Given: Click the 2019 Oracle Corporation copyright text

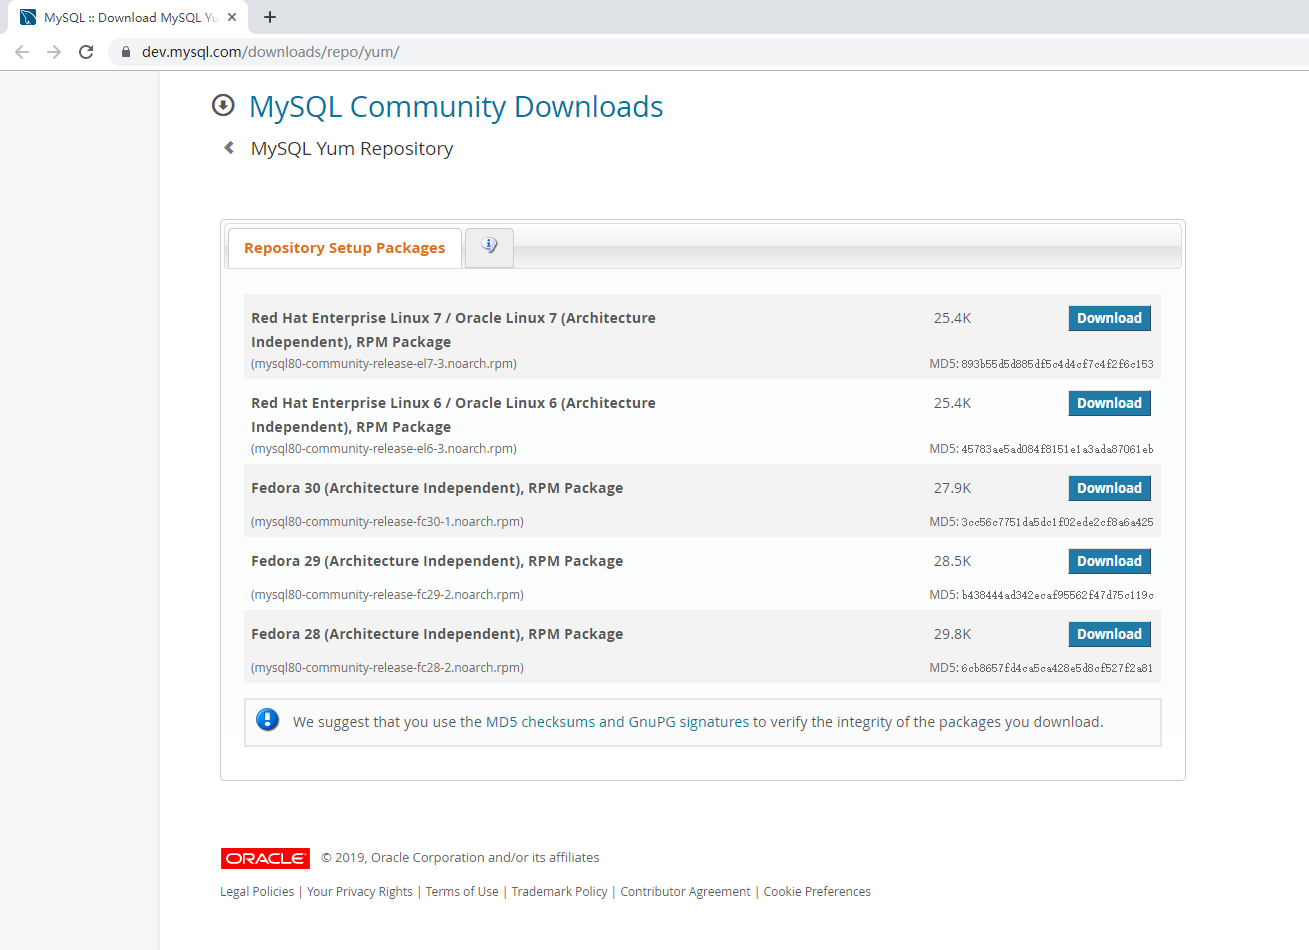Looking at the screenshot, I should [x=460, y=858].
